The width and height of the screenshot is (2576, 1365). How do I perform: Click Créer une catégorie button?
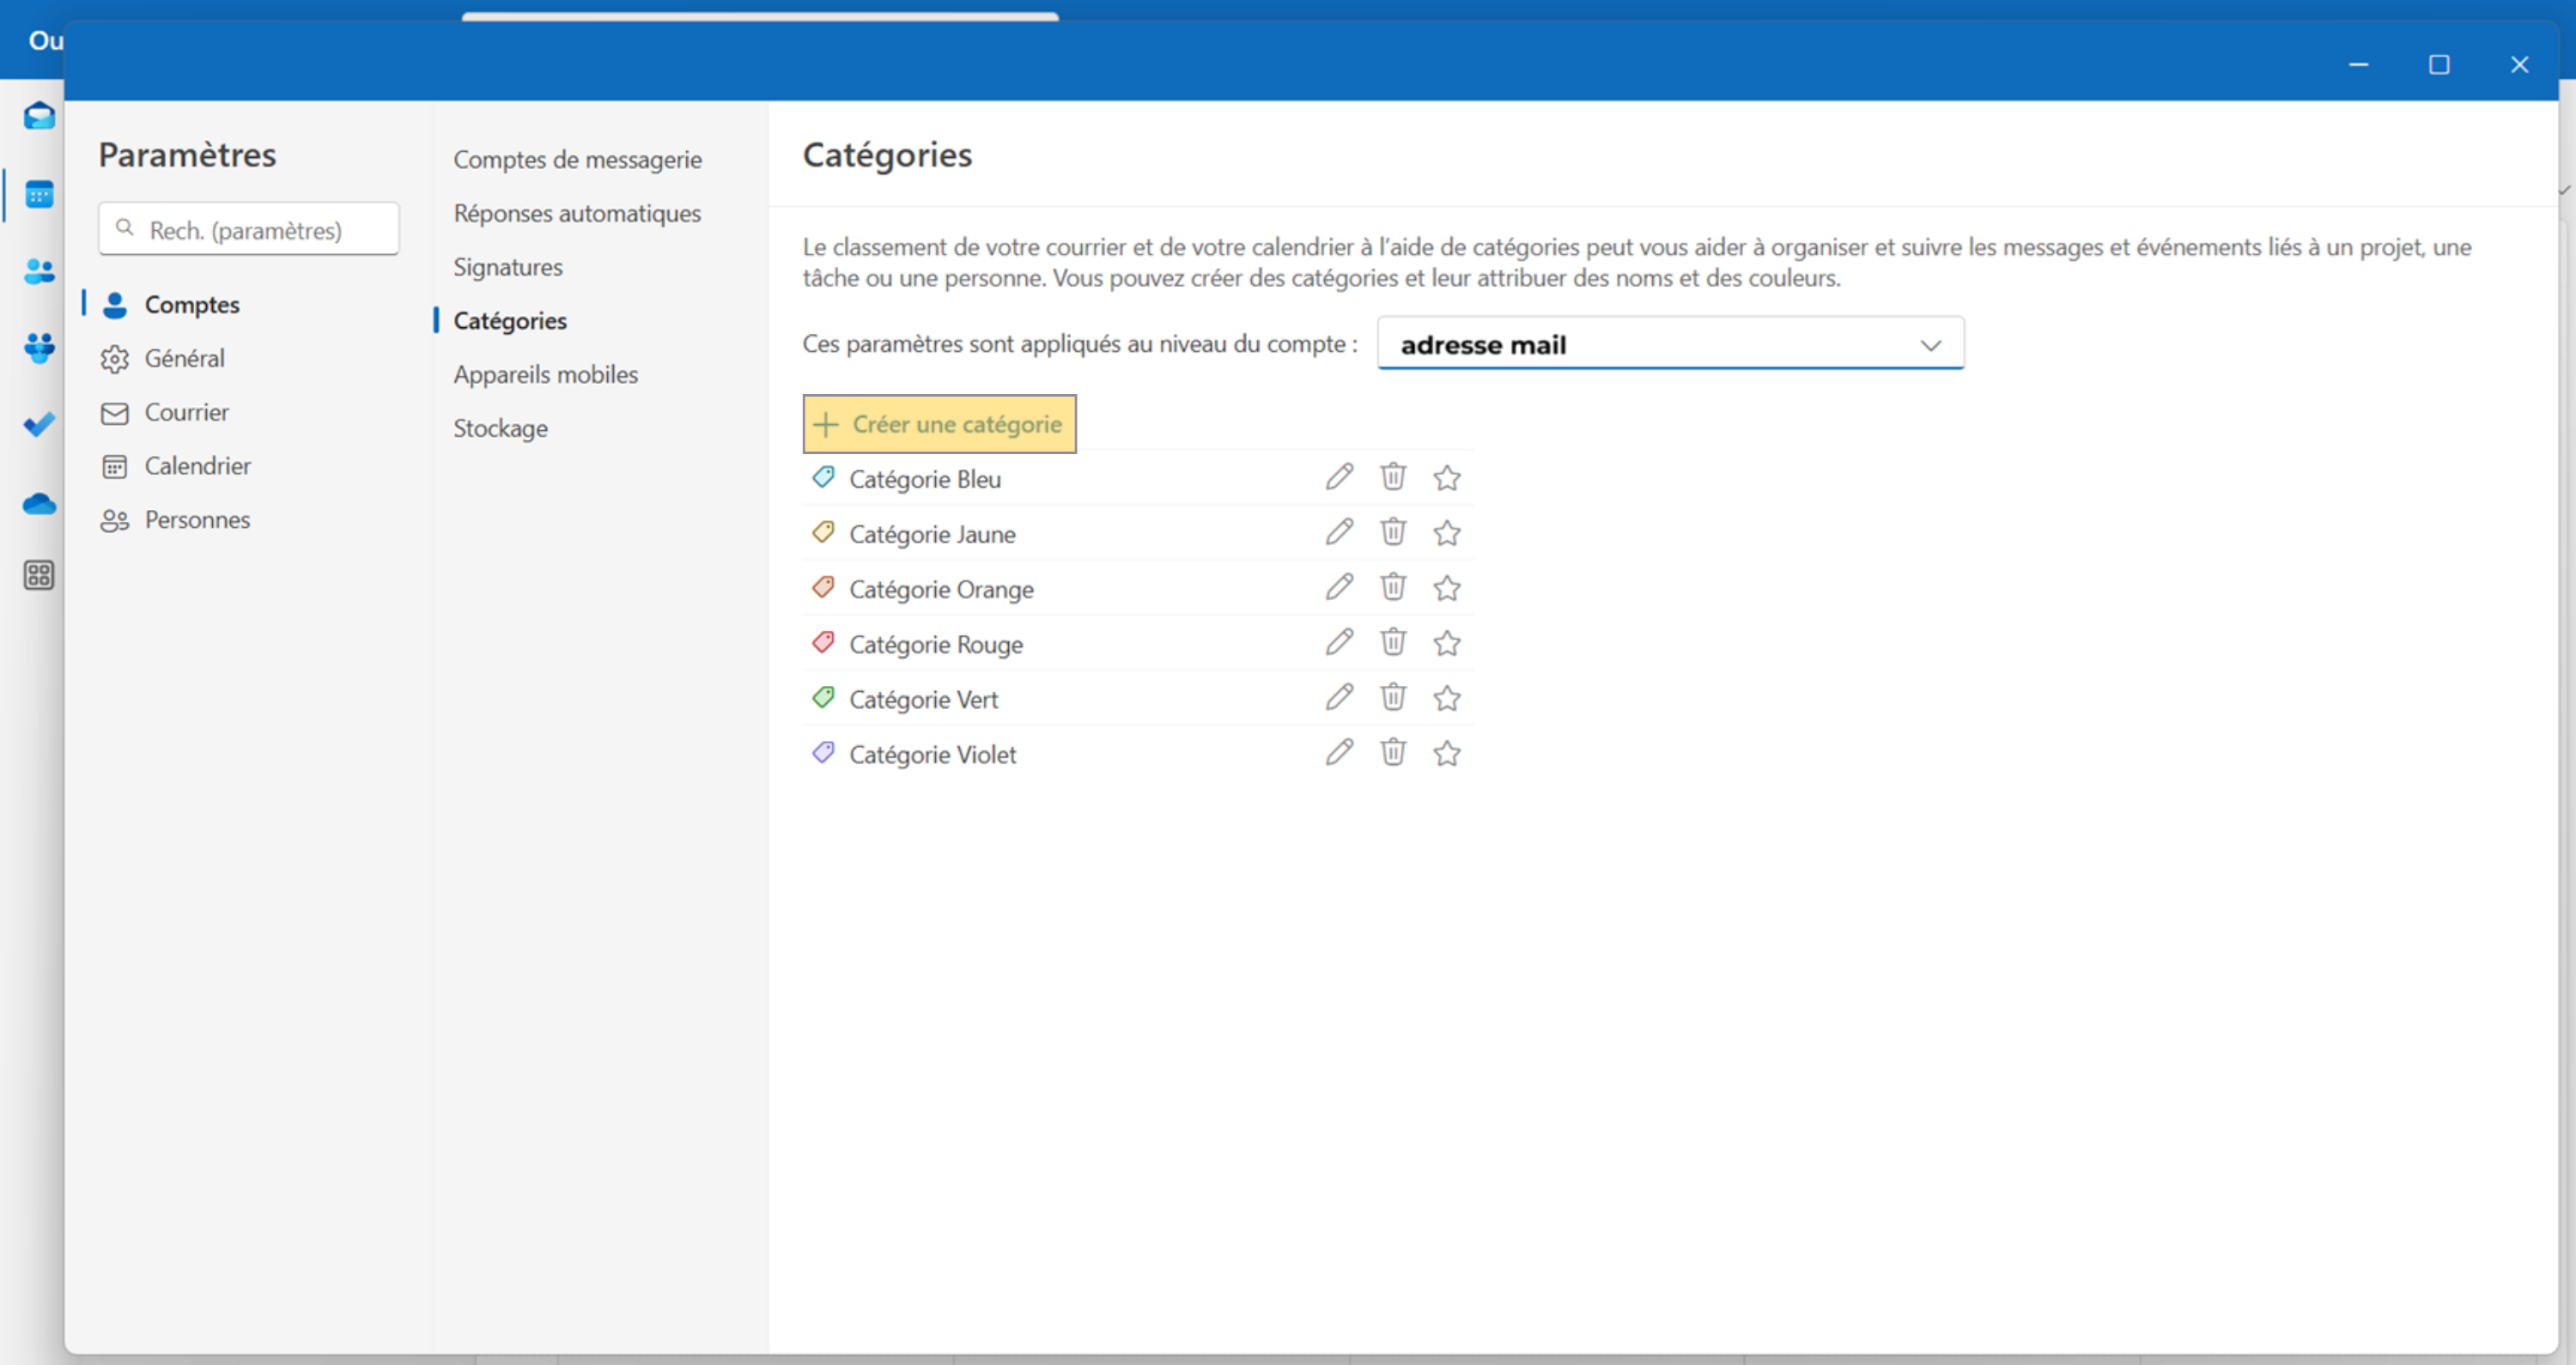[x=939, y=424]
